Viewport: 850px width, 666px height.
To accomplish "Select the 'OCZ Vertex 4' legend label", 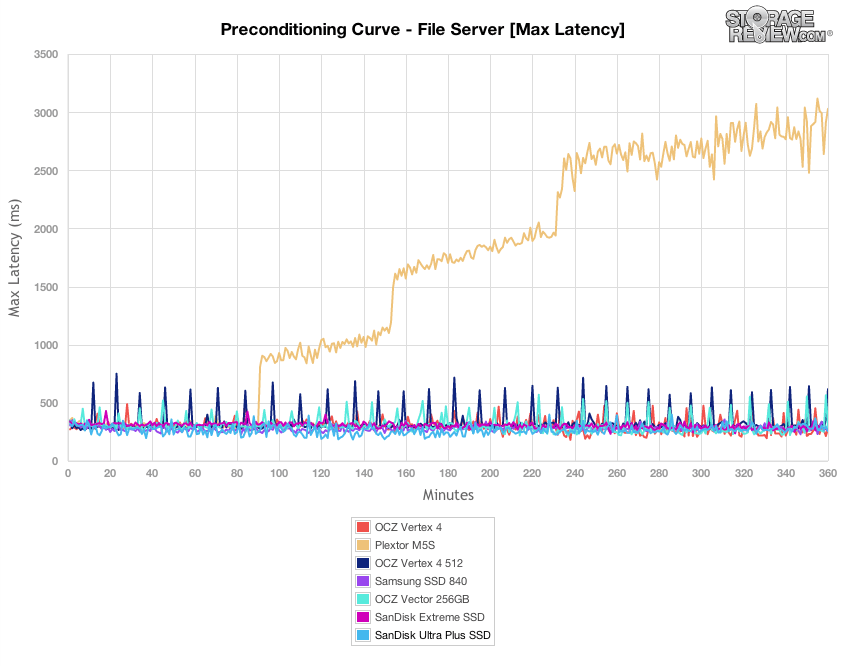I will pos(408,527).
